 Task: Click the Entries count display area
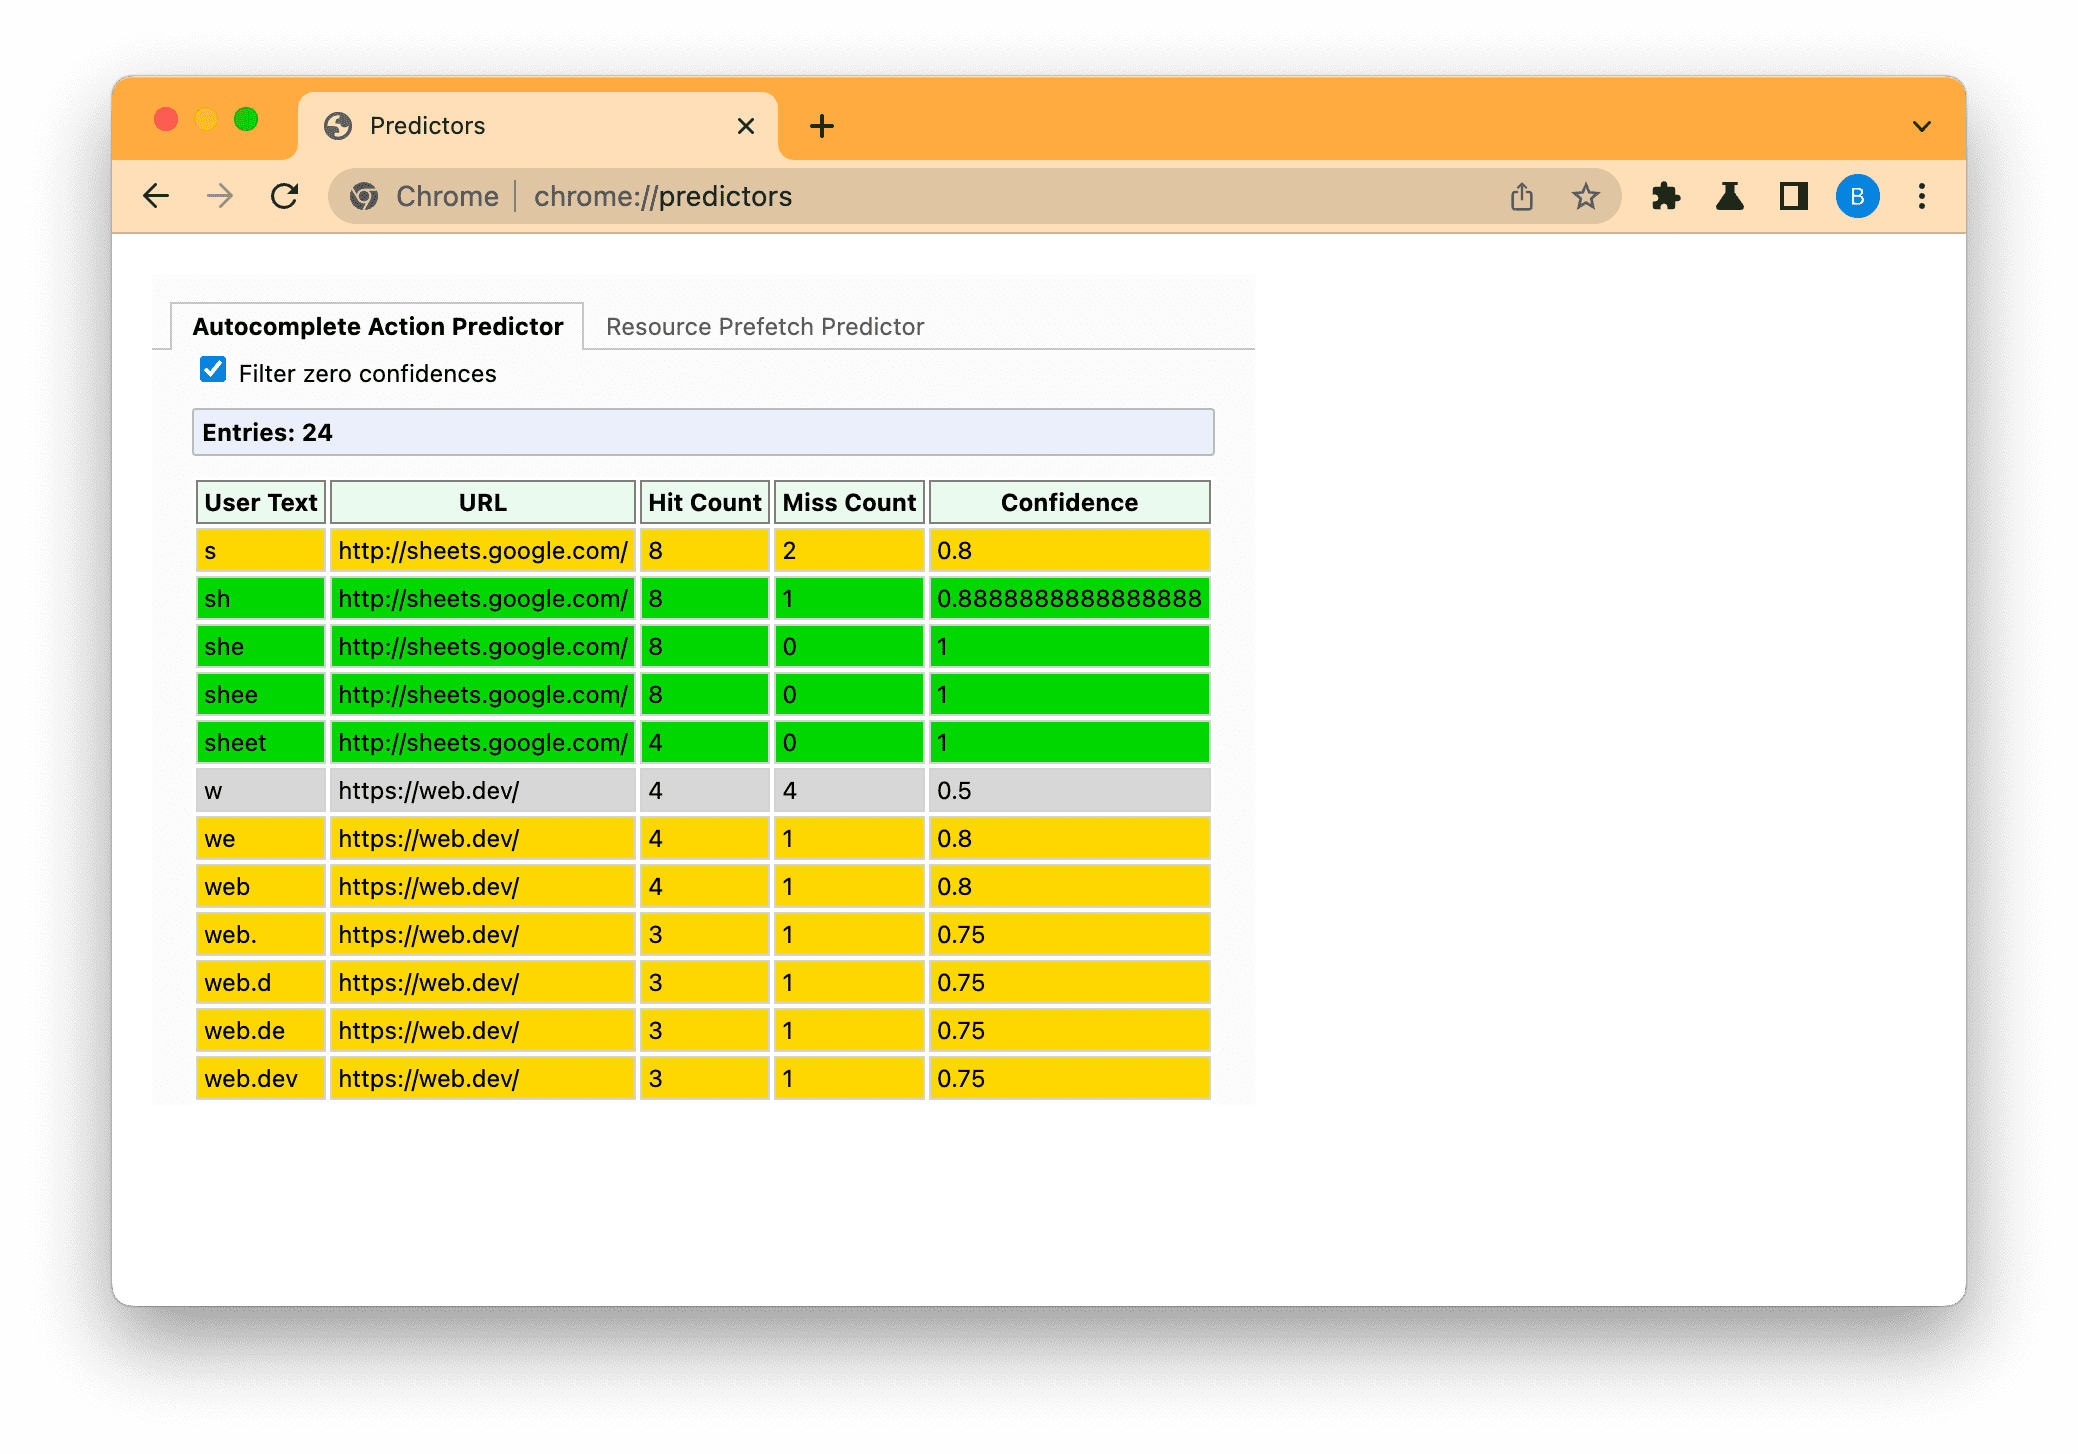tap(704, 433)
